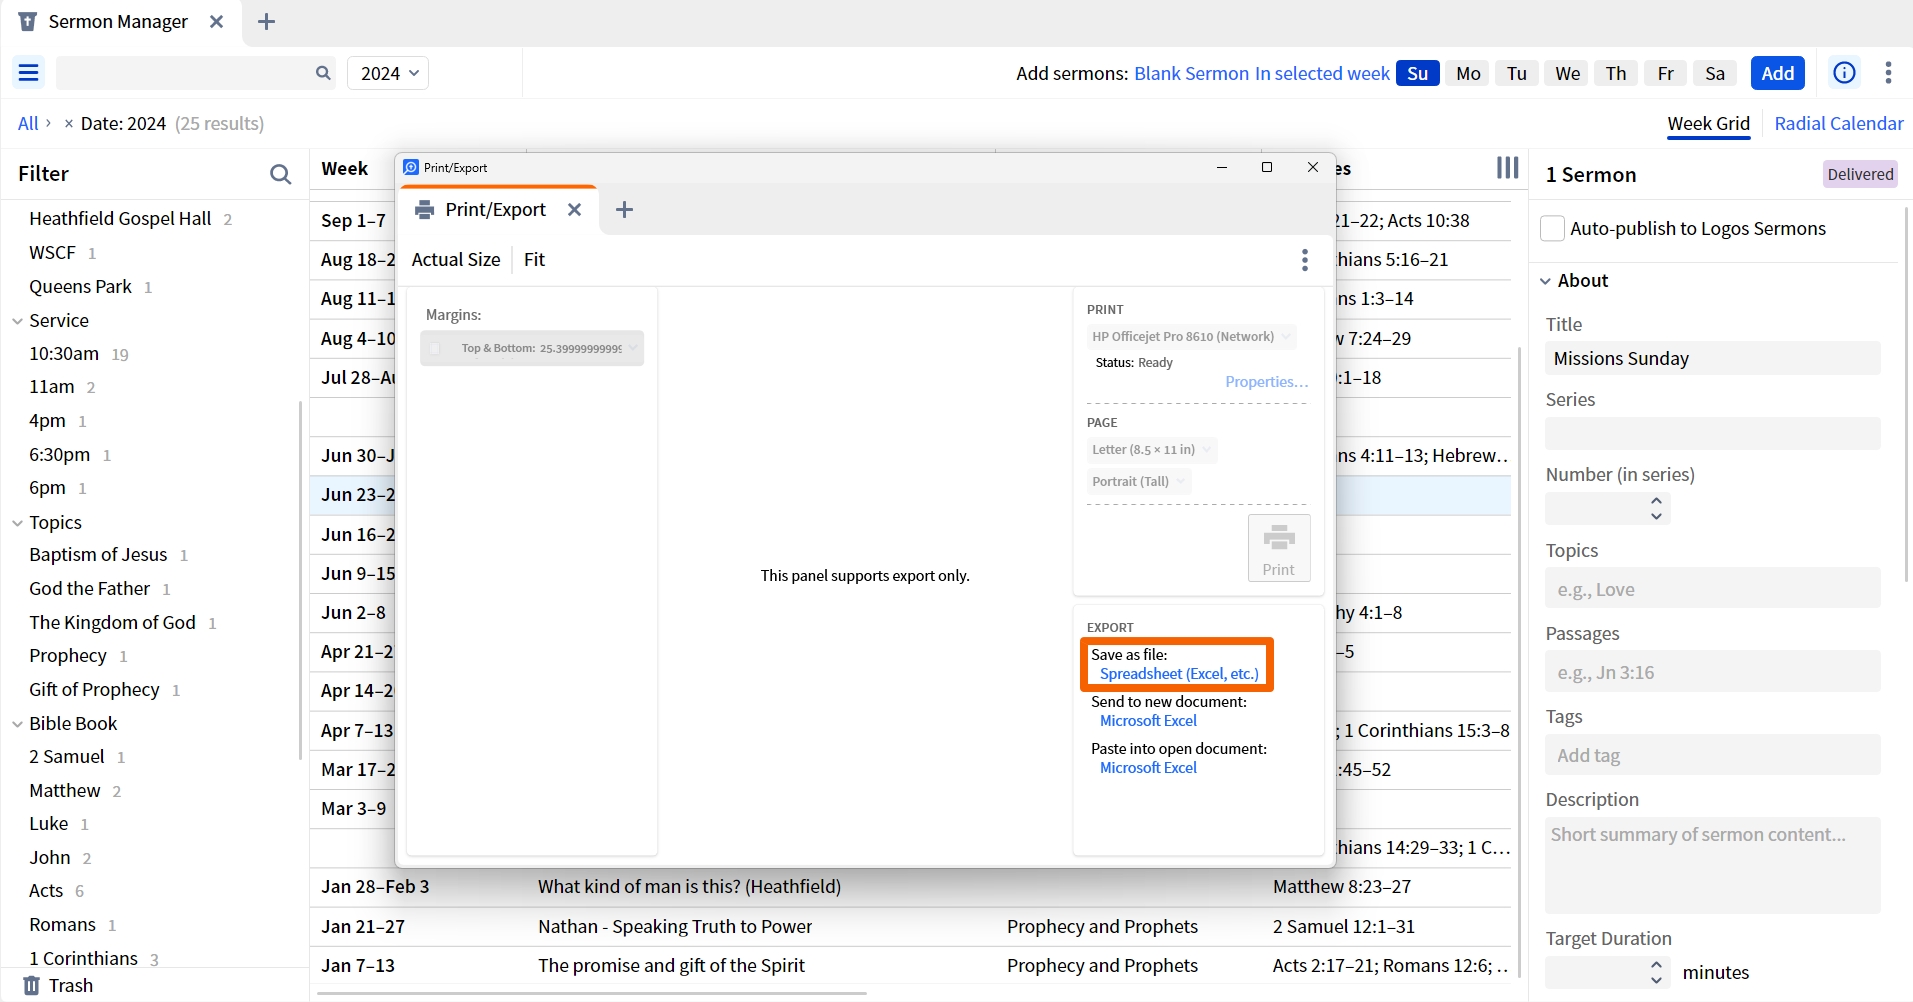This screenshot has width=1913, height=1002.
Task: Select Tu day toggle
Action: click(x=1517, y=73)
